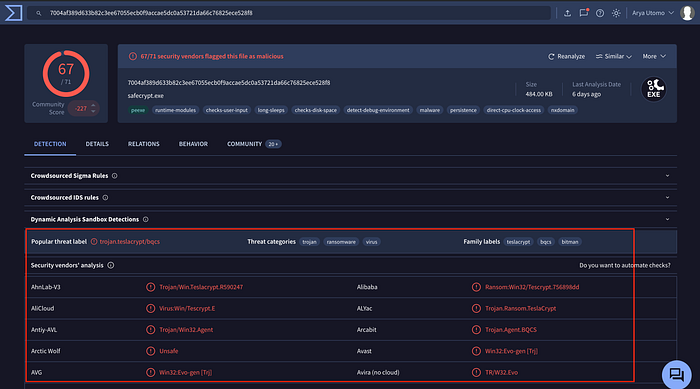Click the direct-cpu-clock-access tag

click(x=514, y=110)
